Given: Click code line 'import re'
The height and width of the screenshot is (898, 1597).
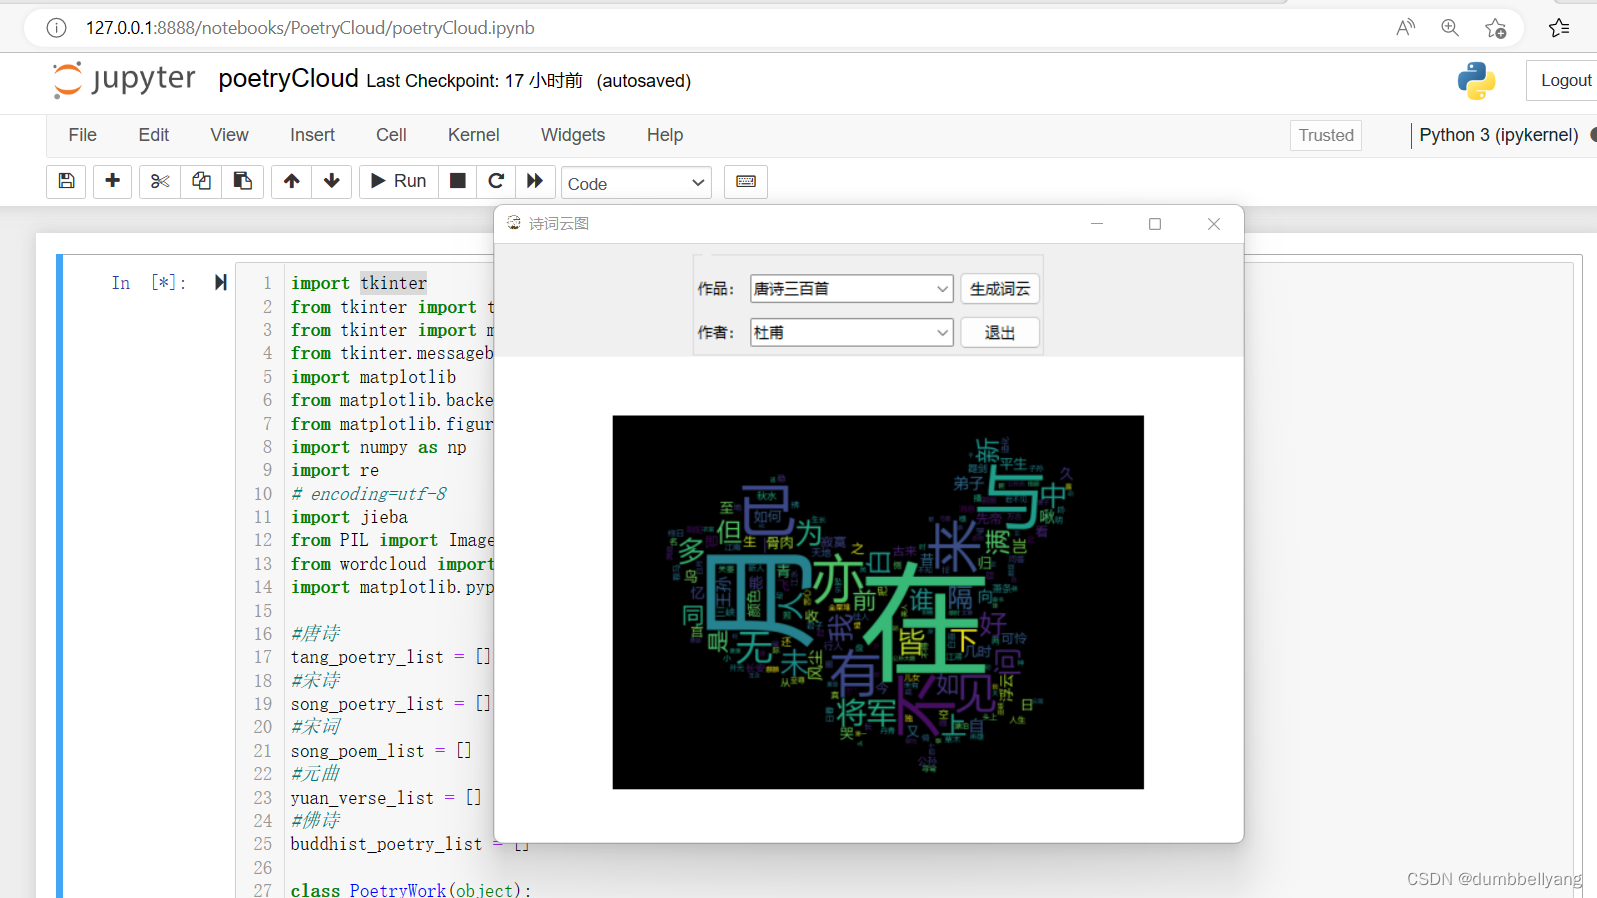Looking at the screenshot, I should tap(335, 470).
